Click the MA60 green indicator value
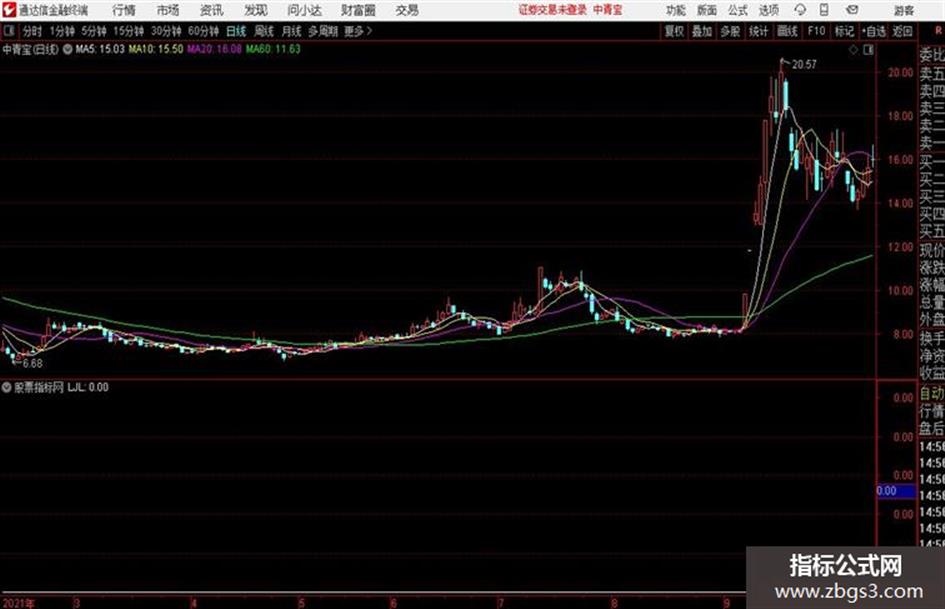The height and width of the screenshot is (609, 945). click(273, 49)
